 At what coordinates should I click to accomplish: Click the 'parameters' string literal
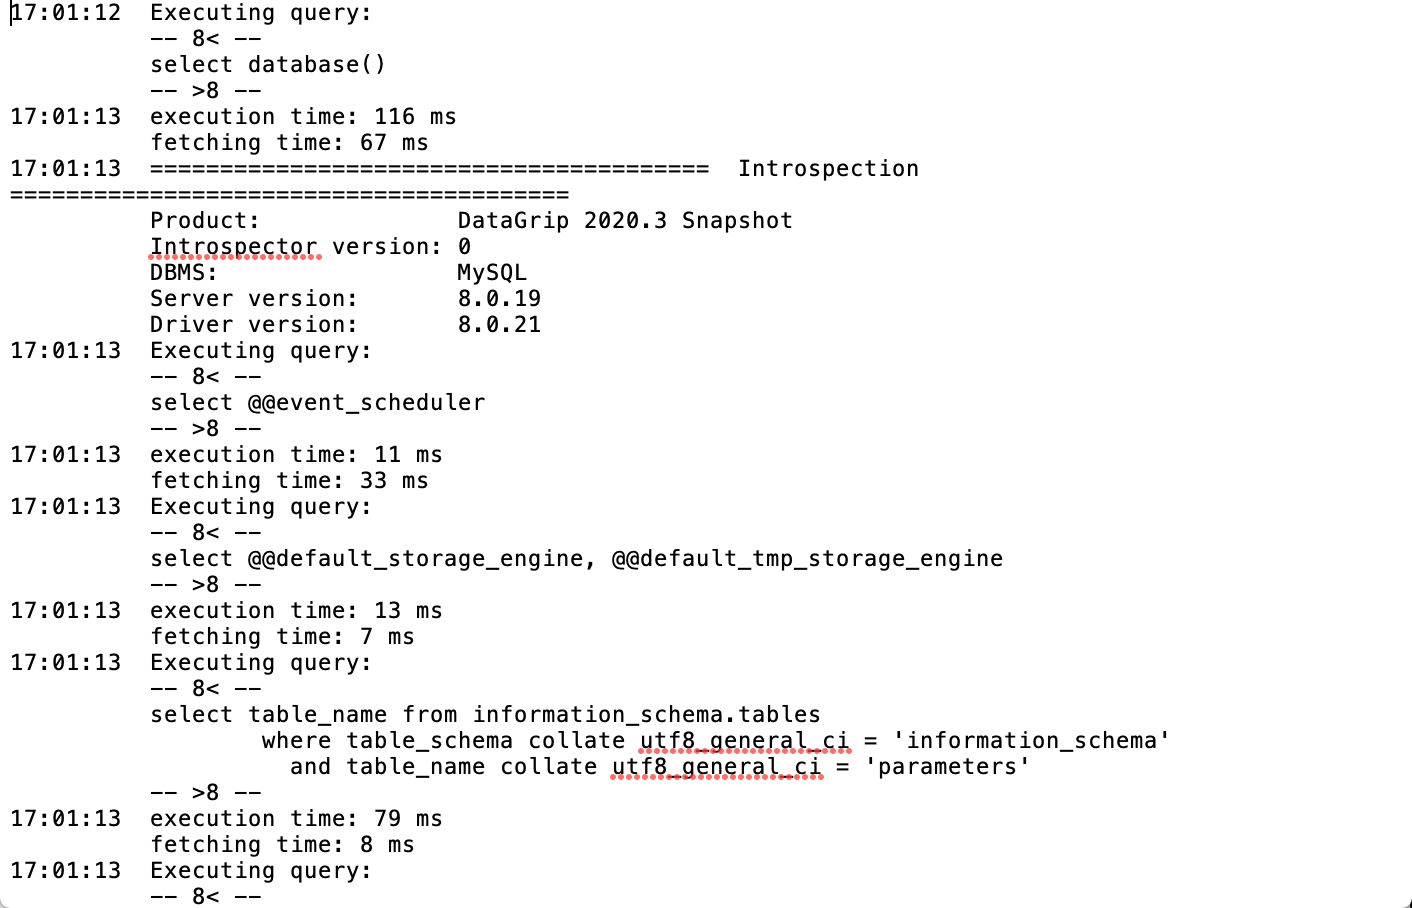947,767
